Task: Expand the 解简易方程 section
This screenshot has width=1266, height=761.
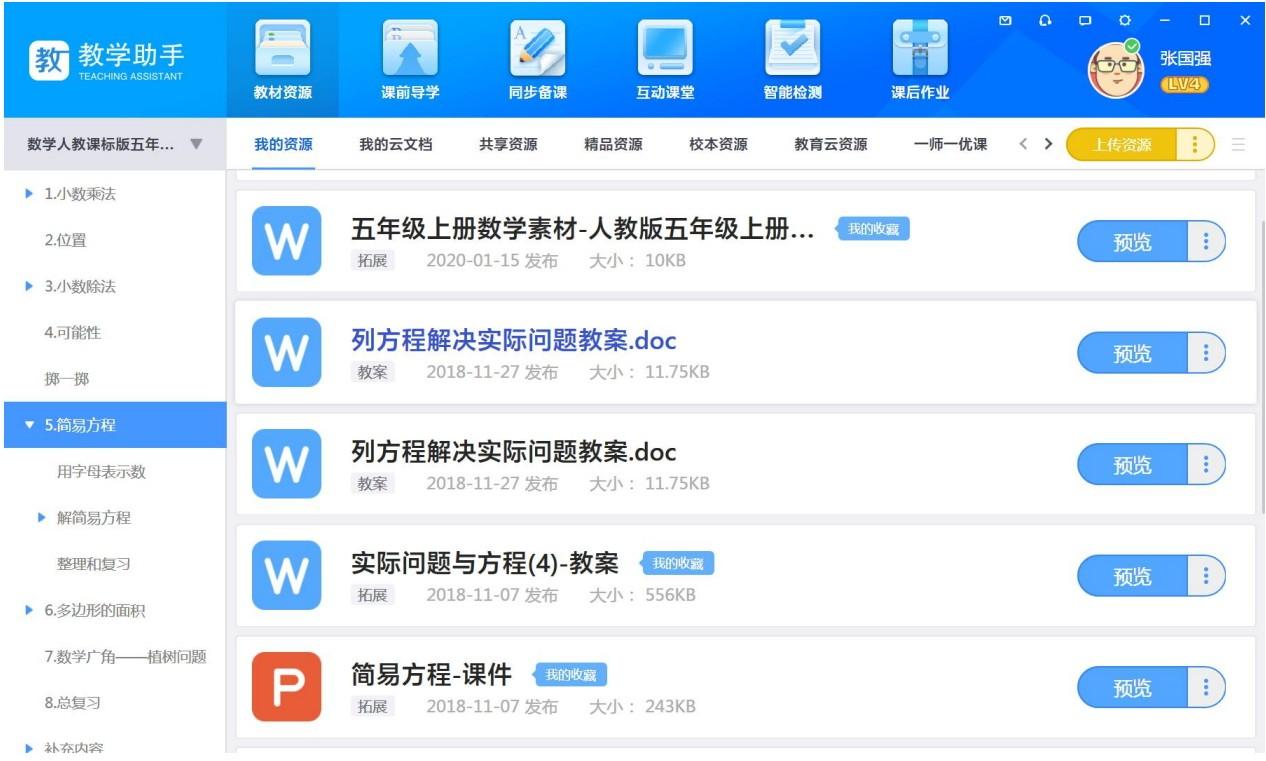Action: tap(42, 517)
